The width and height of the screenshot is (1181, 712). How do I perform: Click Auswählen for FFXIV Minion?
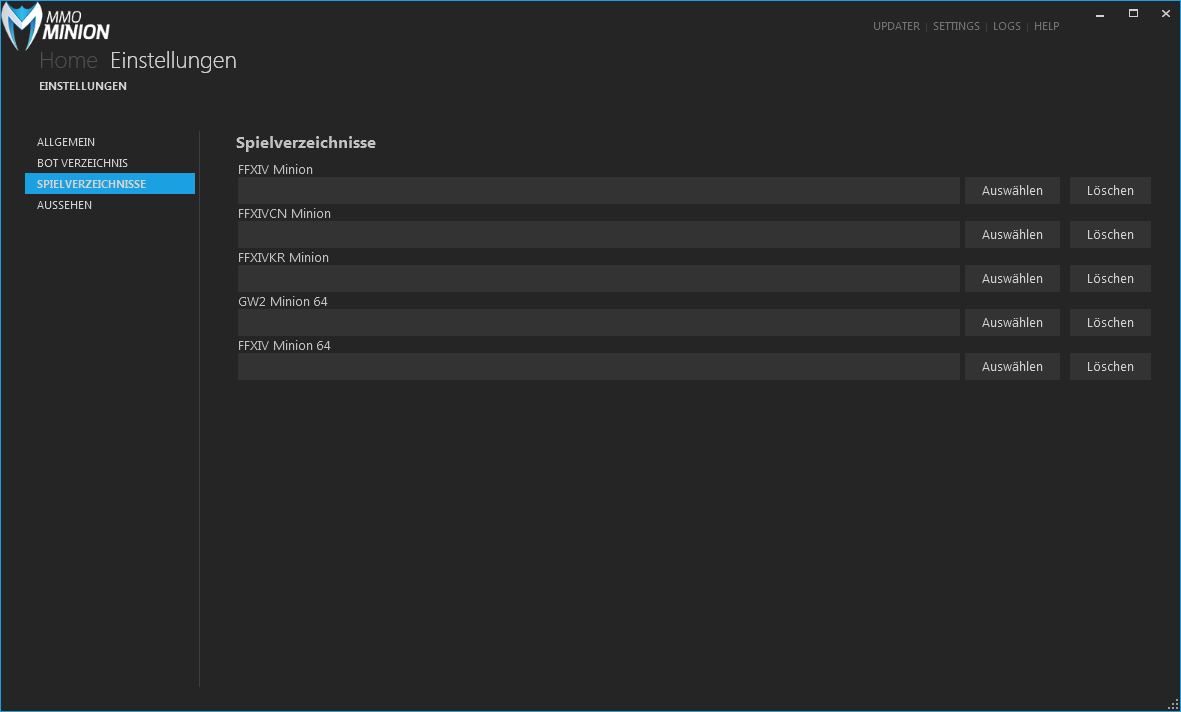pyautogui.click(x=1012, y=191)
